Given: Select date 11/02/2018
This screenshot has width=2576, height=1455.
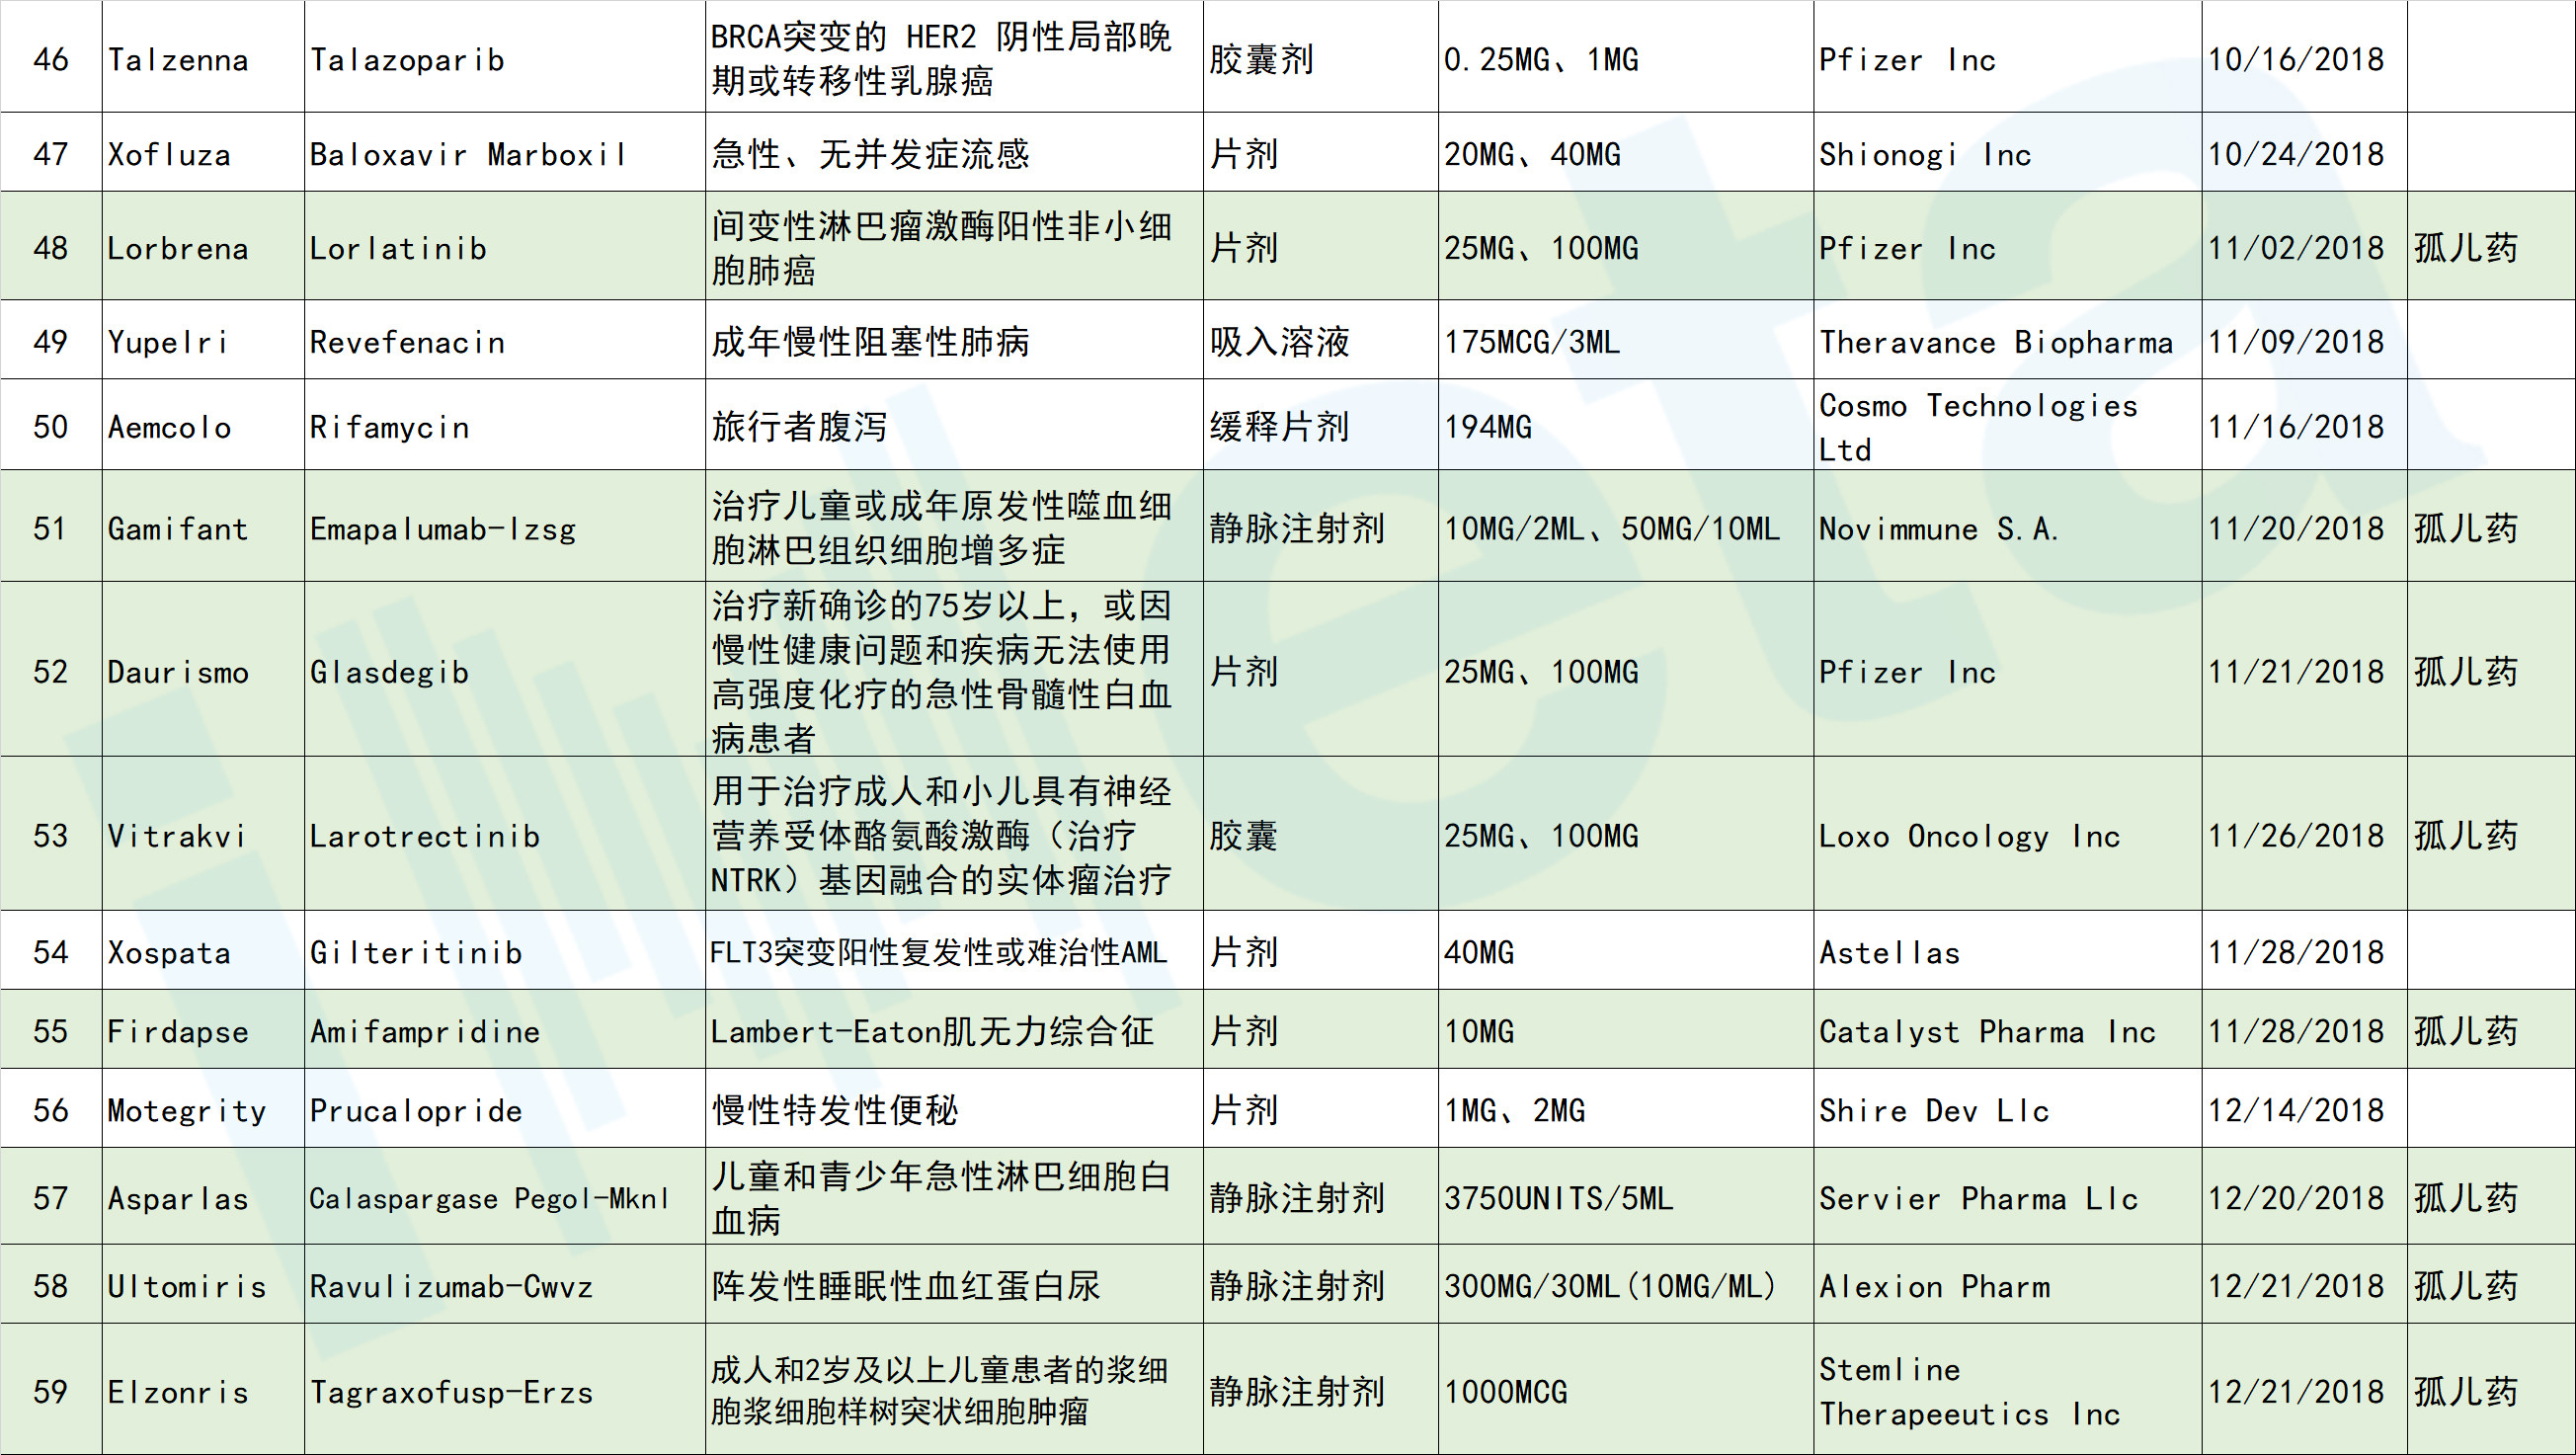Looking at the screenshot, I should click(x=2304, y=246).
